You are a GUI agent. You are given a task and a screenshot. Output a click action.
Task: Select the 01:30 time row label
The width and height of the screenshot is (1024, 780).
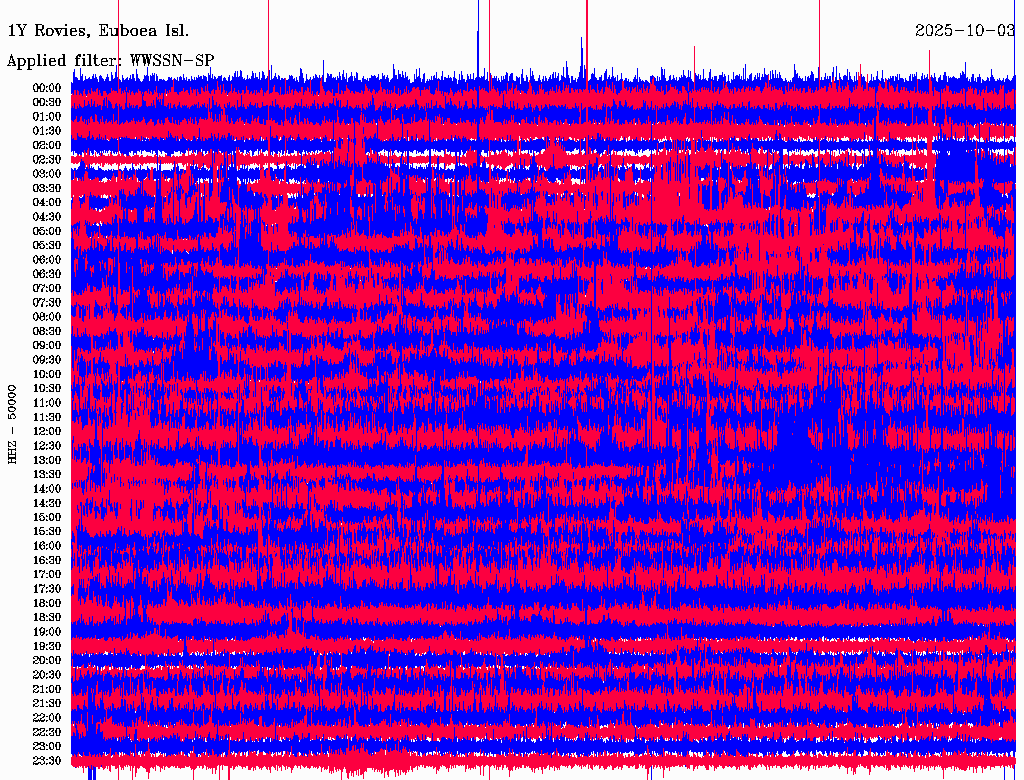[47, 131]
